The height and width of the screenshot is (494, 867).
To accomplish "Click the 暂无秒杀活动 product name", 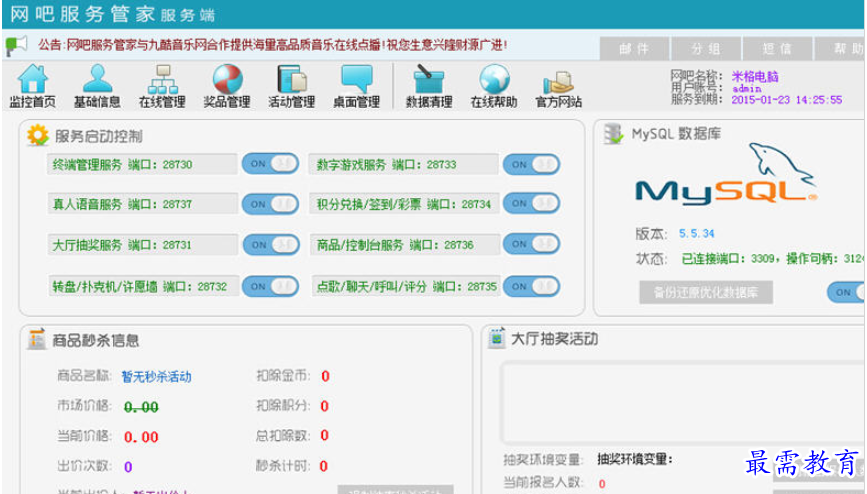I will 156,377.
